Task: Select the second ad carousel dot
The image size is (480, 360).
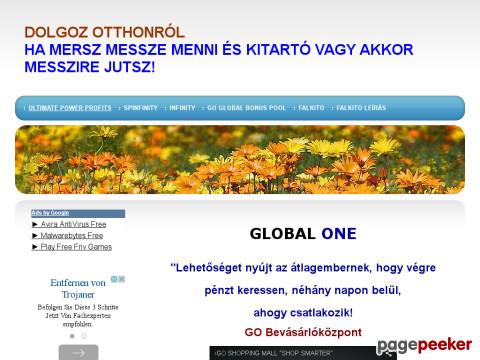Action: pos(84,336)
